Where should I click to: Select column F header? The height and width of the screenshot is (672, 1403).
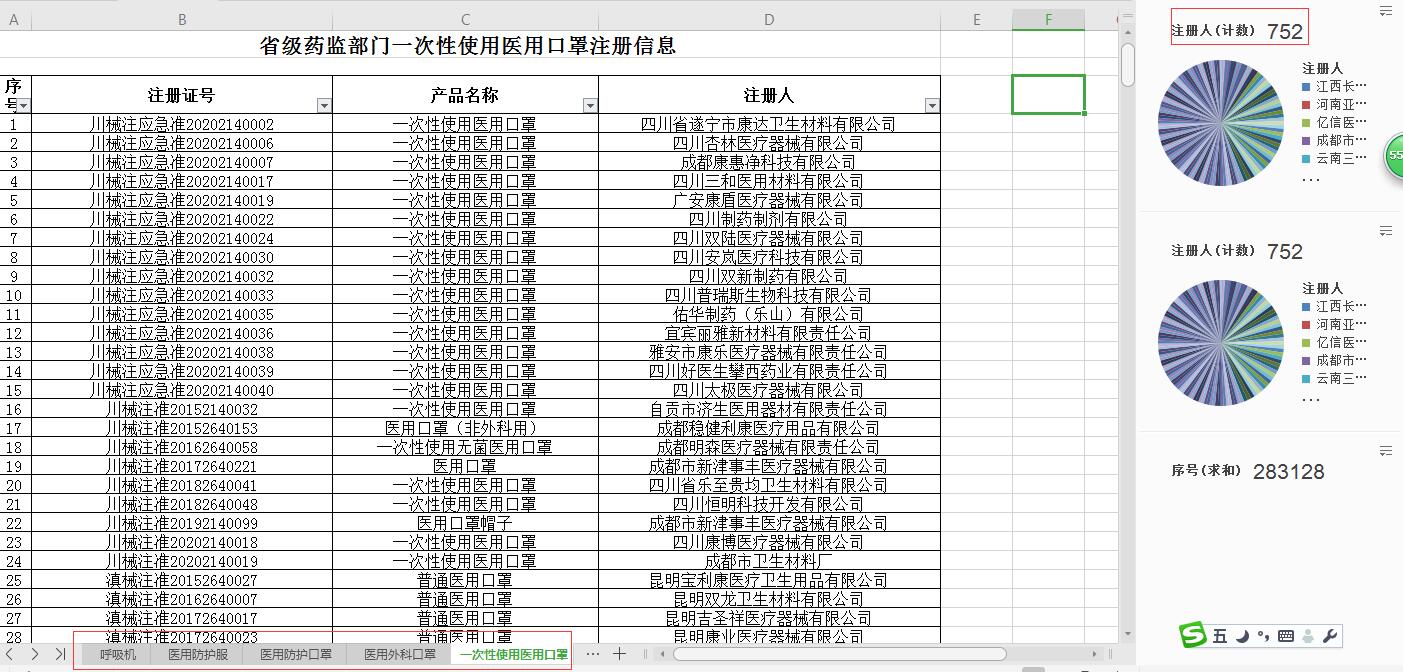click(1048, 19)
